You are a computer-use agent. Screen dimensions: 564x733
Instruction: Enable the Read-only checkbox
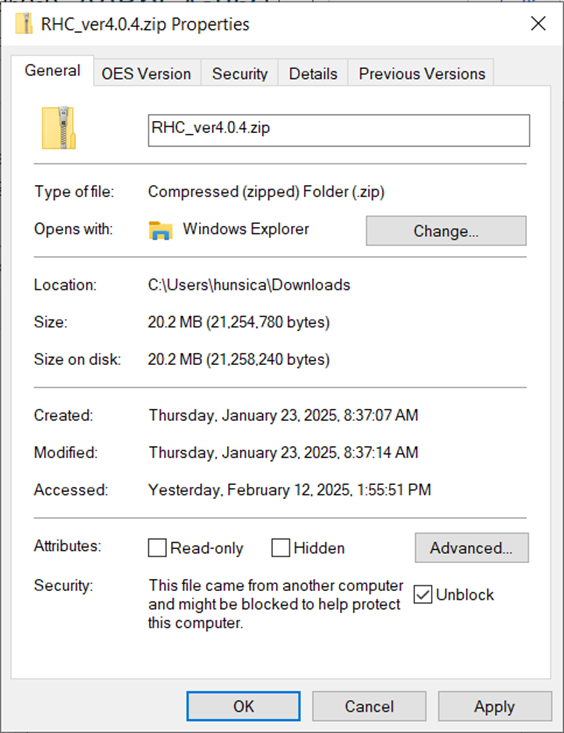click(x=157, y=547)
